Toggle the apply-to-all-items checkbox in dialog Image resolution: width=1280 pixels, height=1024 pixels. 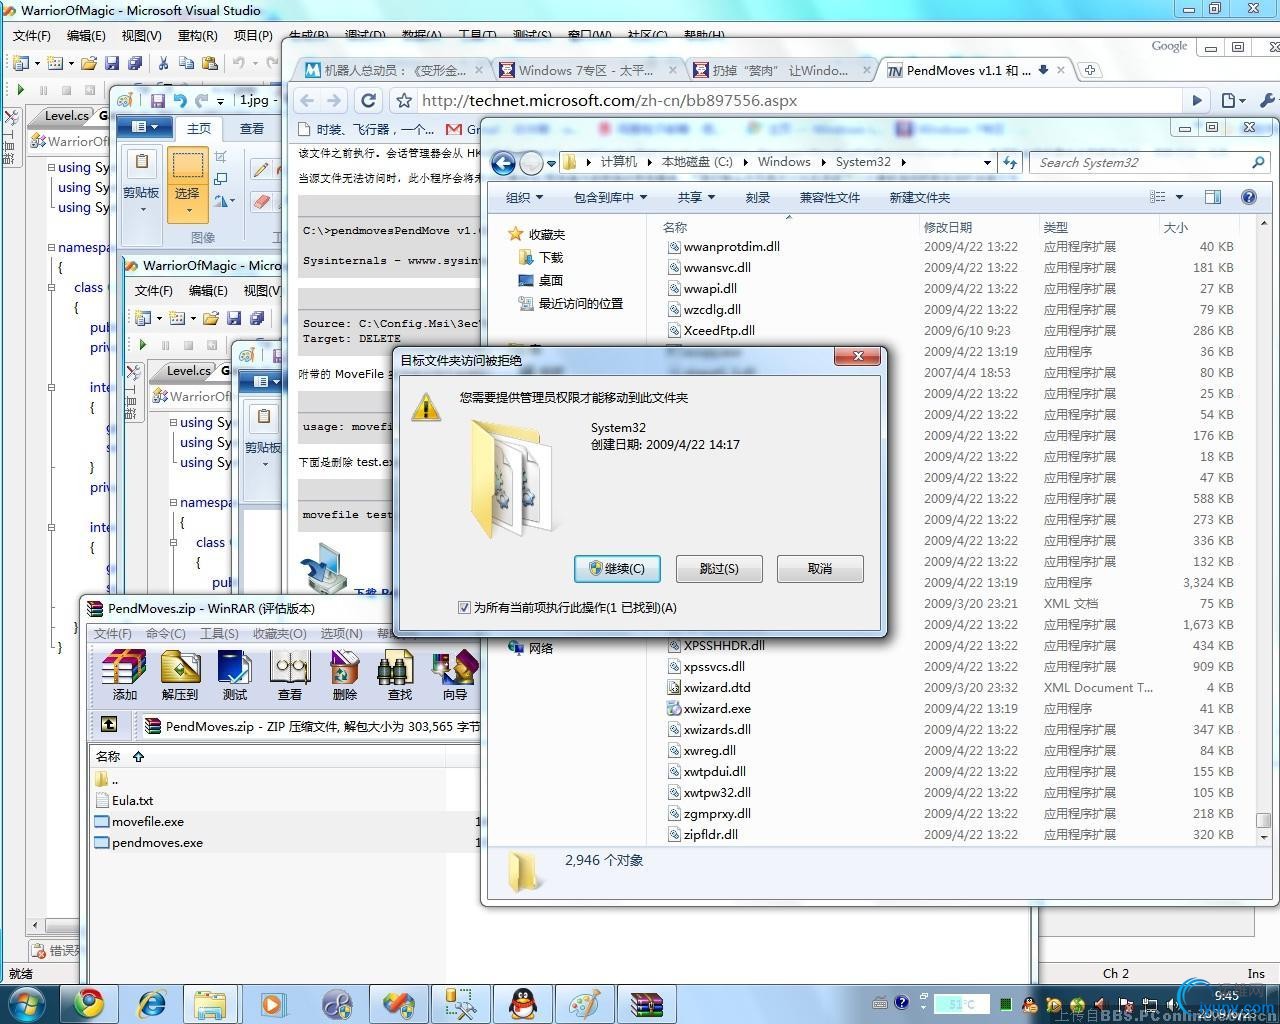click(x=464, y=608)
